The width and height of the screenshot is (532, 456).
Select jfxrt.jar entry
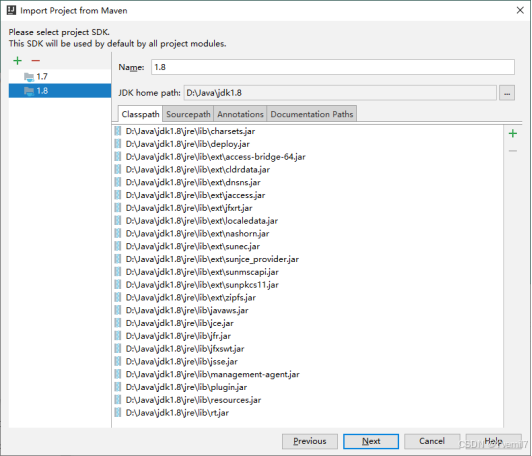point(189,208)
